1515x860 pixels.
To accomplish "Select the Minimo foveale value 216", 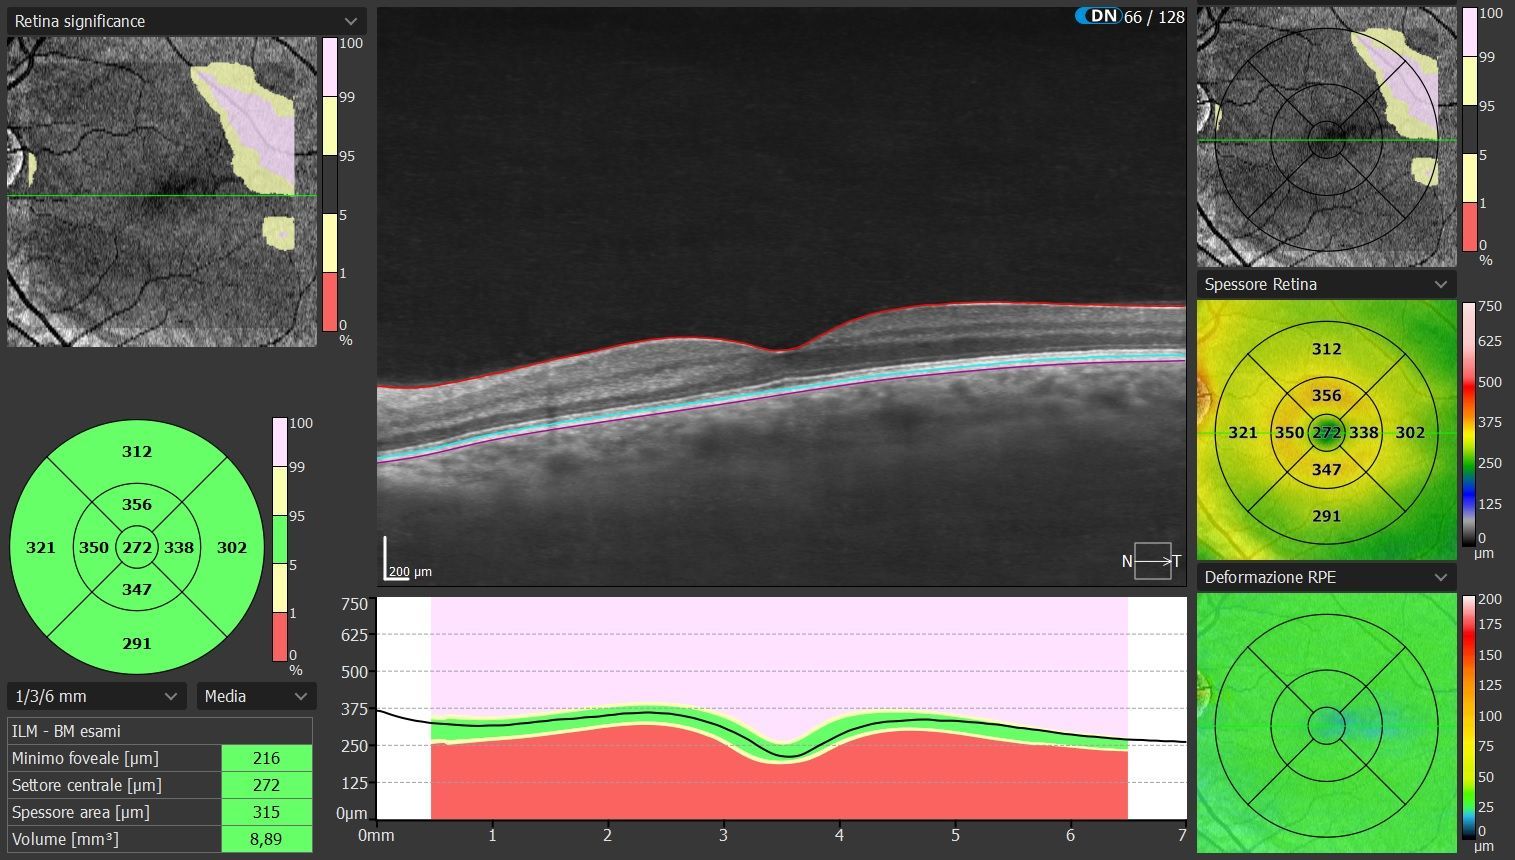I will coord(266,758).
